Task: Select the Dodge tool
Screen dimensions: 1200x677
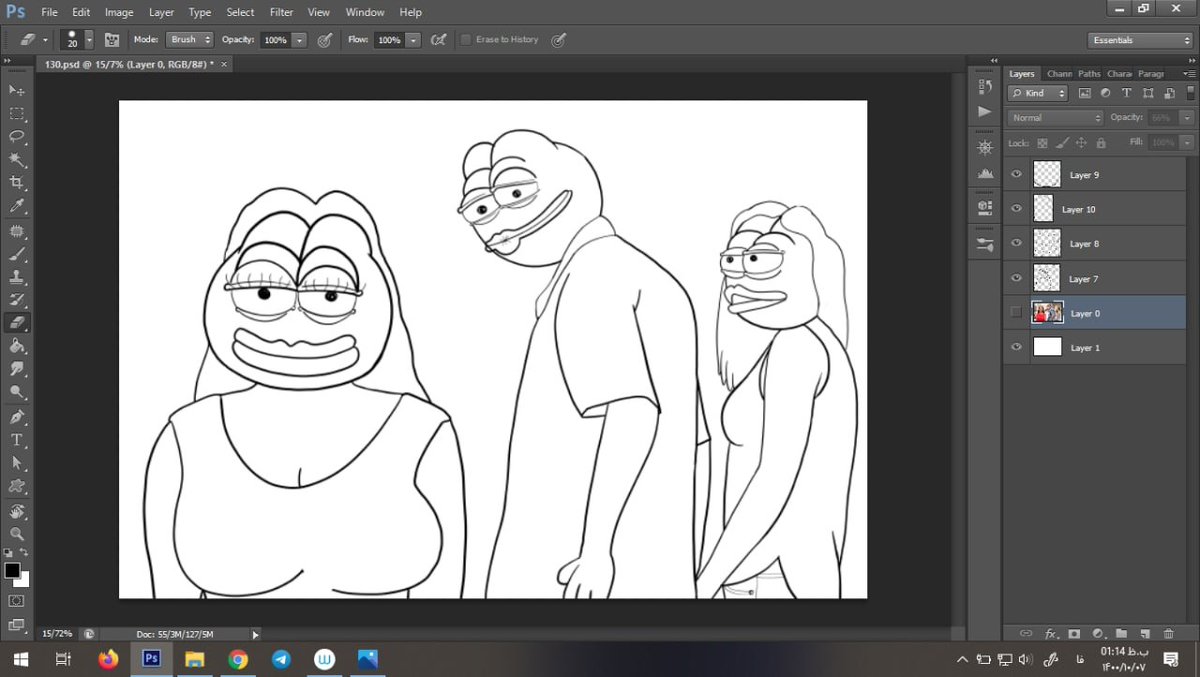Action: click(x=17, y=392)
